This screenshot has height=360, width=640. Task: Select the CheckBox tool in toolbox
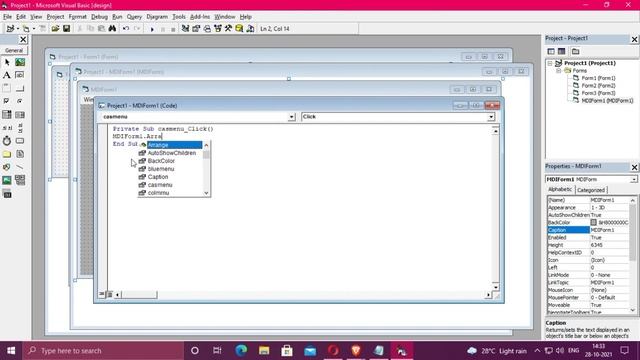(7, 101)
